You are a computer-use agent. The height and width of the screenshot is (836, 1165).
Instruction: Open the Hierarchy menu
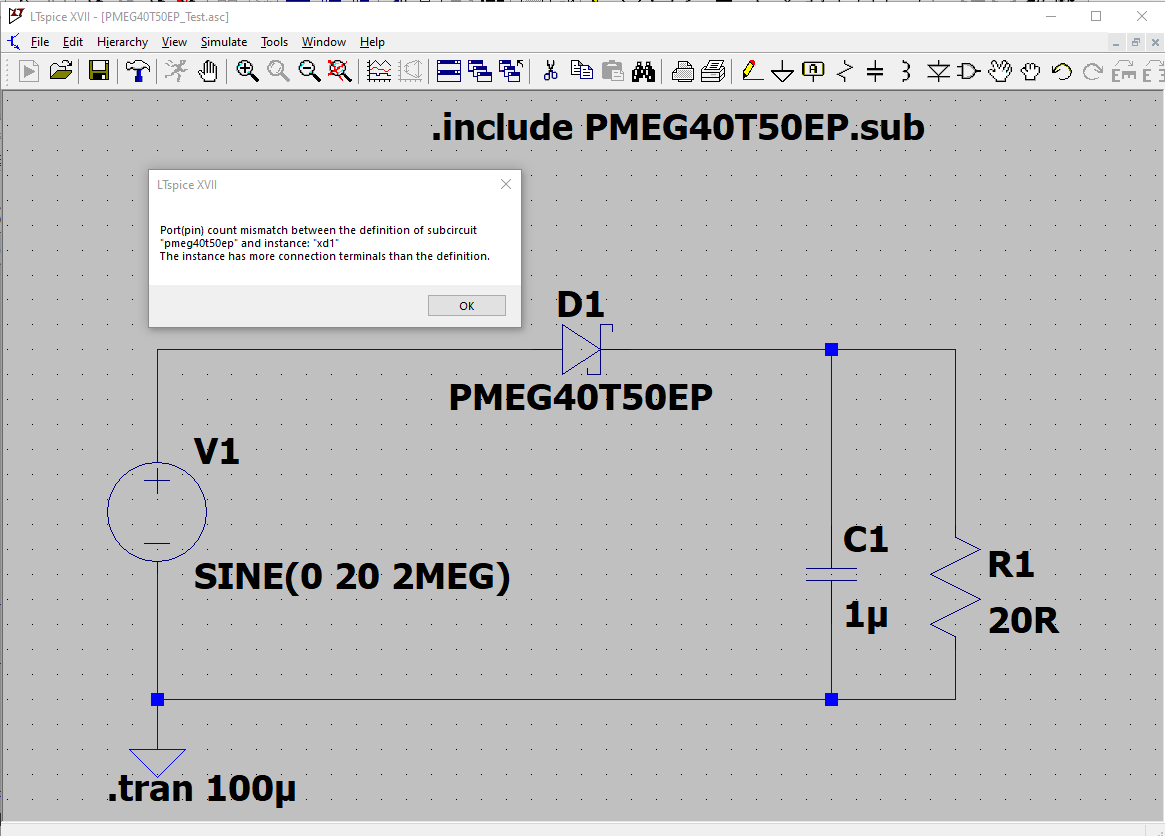point(122,42)
